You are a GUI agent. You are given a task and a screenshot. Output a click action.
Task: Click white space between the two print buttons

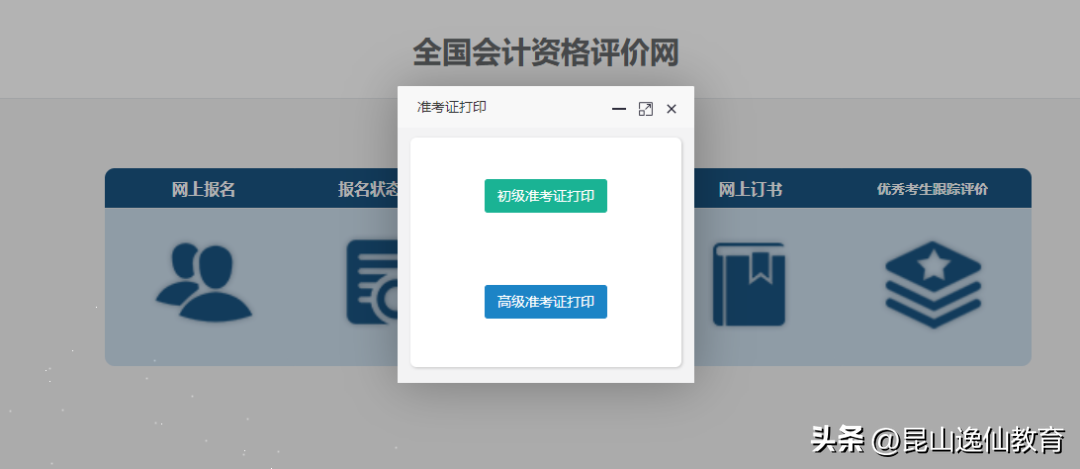[x=546, y=249]
